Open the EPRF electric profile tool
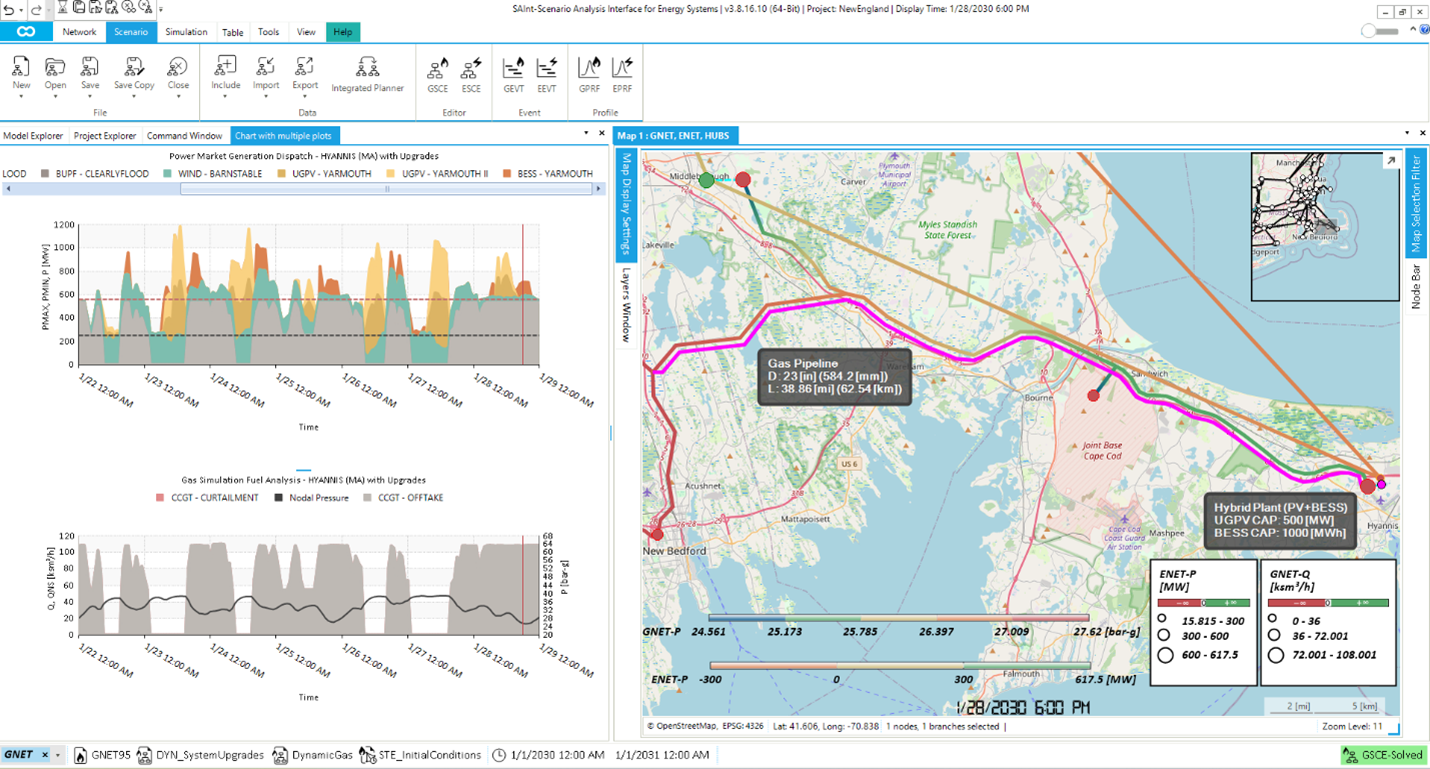 tap(622, 72)
